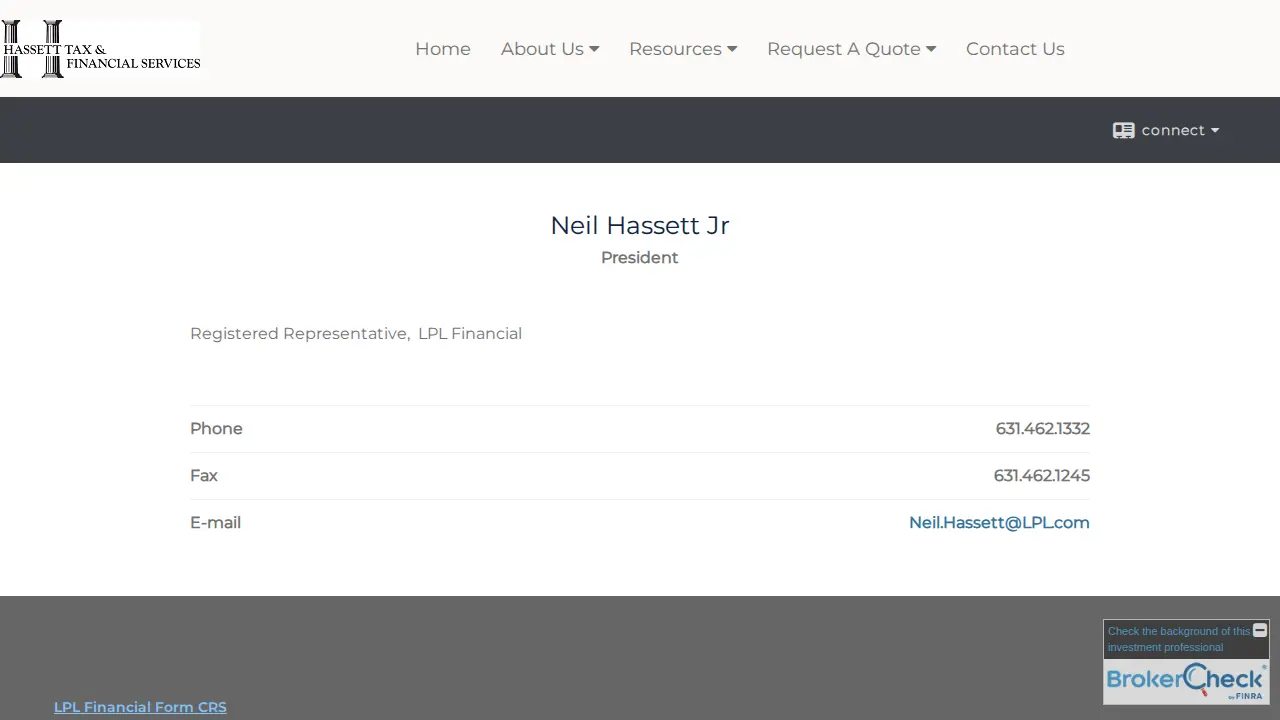Minimize the BrokerCheck widget
This screenshot has width=1280, height=720.
pyautogui.click(x=1260, y=630)
